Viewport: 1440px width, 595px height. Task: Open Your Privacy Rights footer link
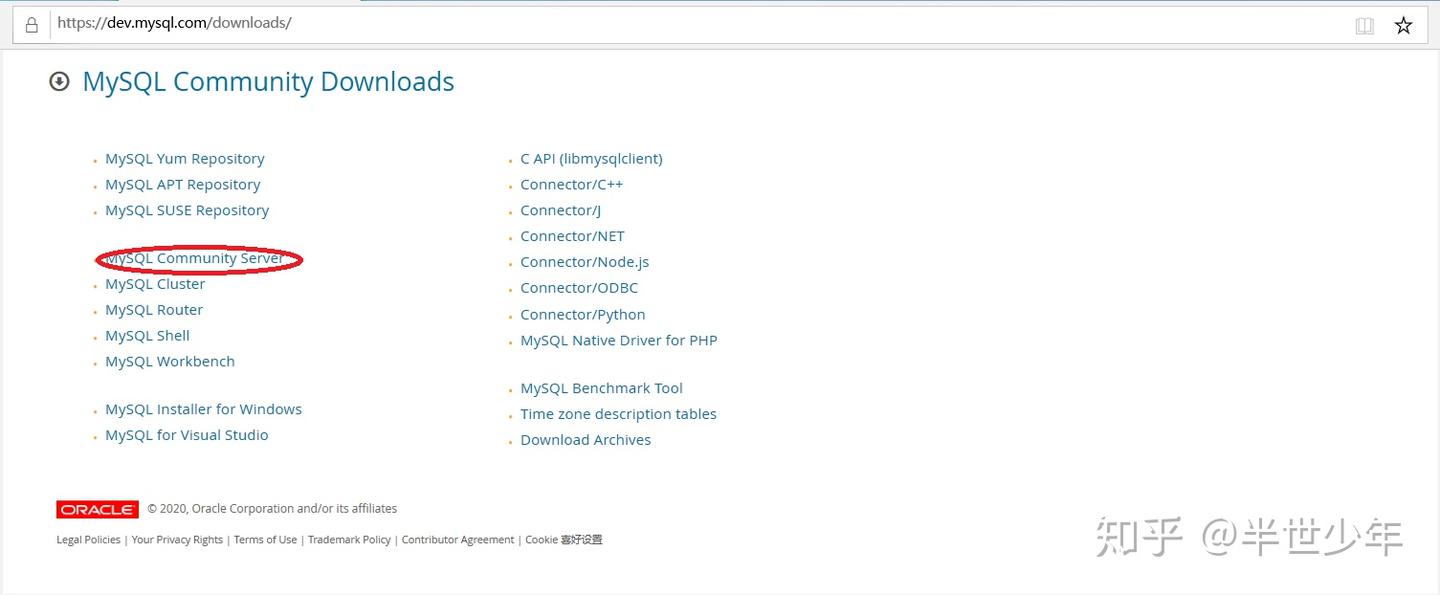point(177,540)
